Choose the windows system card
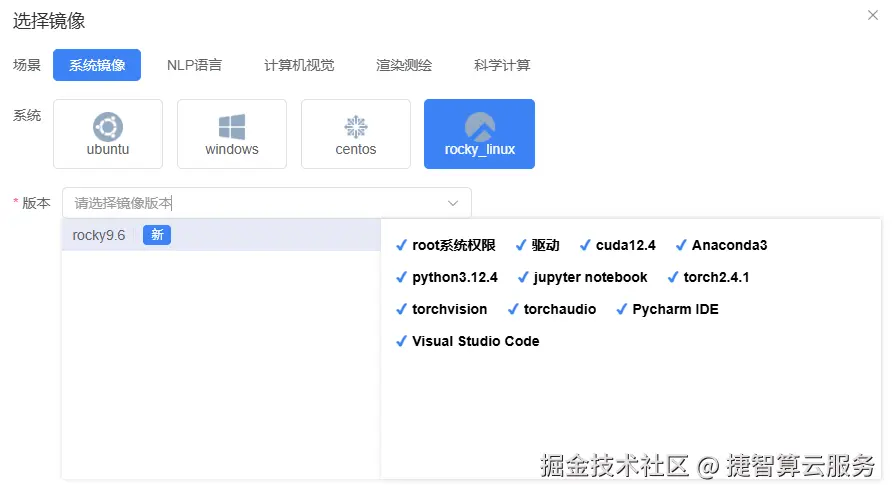Viewport: 892px width, 496px height. coord(232,134)
